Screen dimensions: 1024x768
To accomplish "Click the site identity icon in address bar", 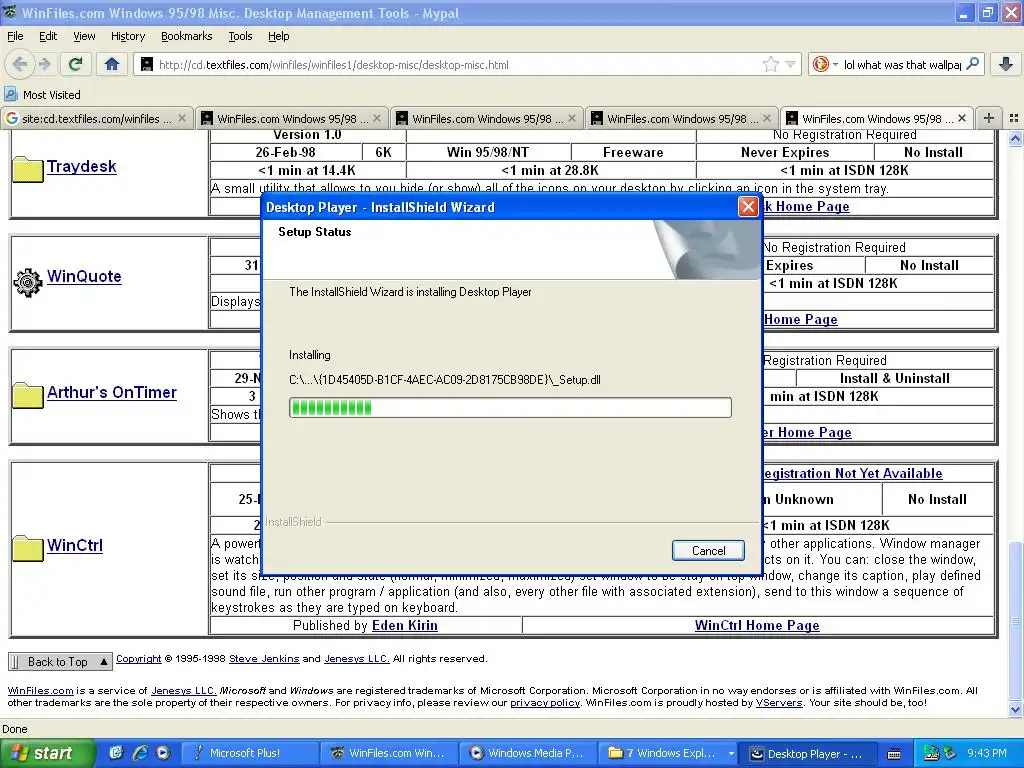I will coord(147,64).
